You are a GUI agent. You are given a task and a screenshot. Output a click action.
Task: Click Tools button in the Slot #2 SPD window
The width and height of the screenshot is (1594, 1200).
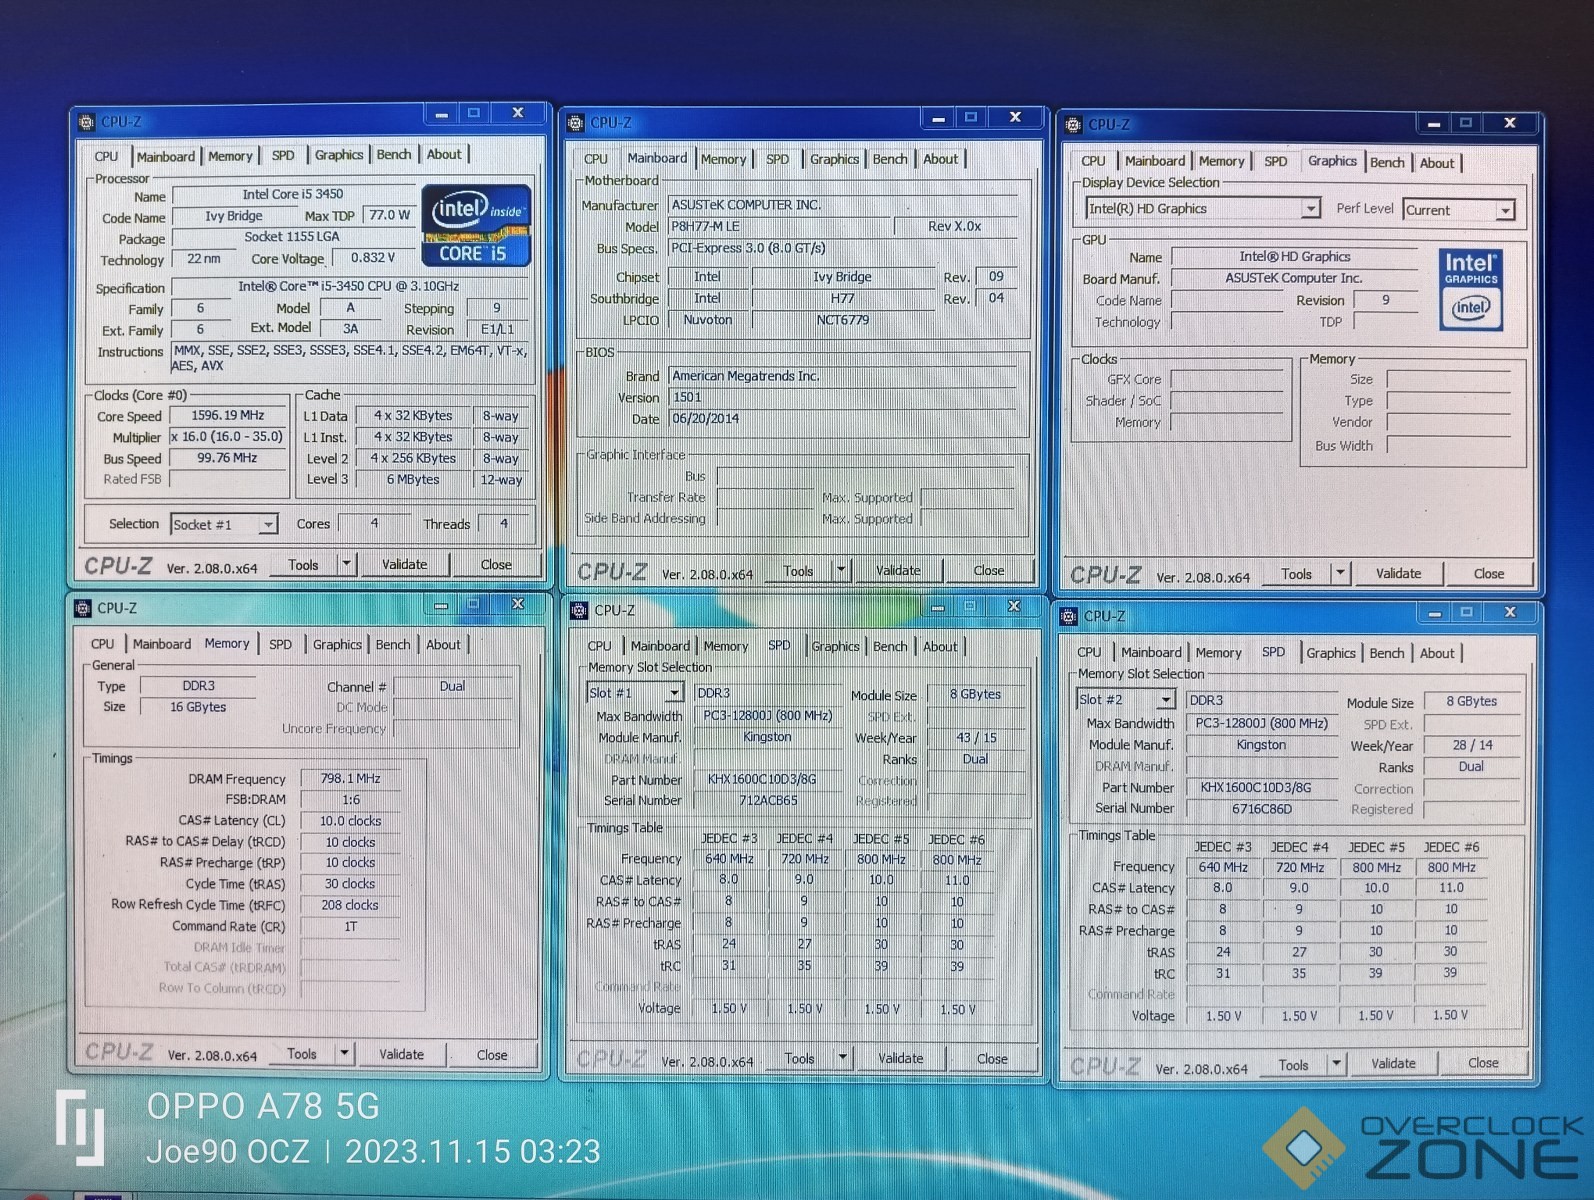[1293, 1065]
